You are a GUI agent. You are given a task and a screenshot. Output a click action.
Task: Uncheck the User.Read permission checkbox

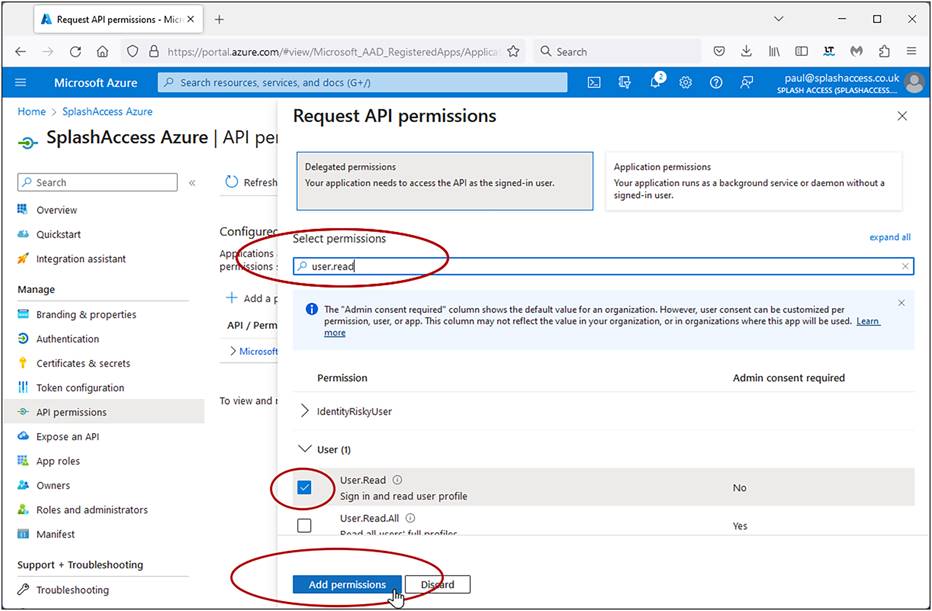click(x=304, y=487)
